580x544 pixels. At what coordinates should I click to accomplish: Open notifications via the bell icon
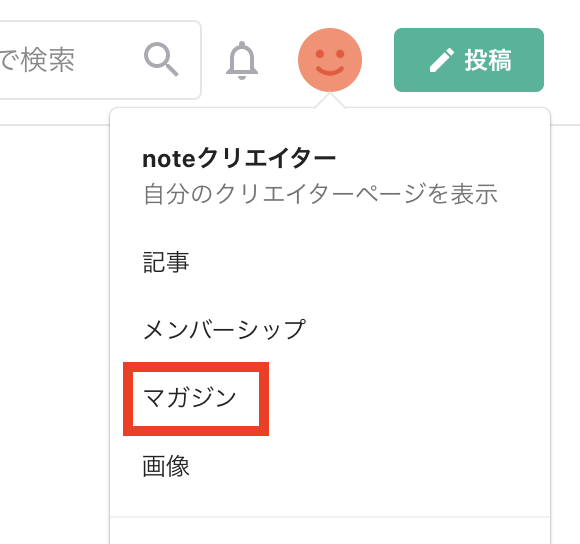pos(242,60)
